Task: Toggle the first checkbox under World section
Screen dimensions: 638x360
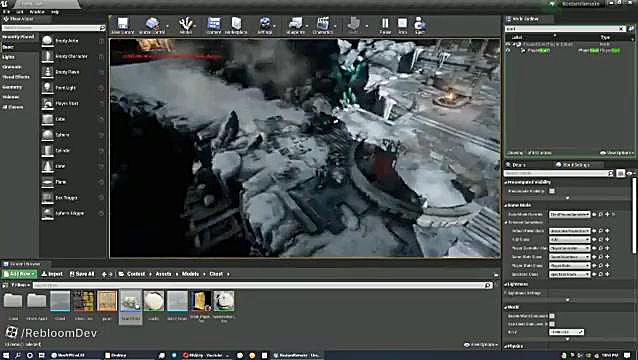Action: (x=552, y=316)
